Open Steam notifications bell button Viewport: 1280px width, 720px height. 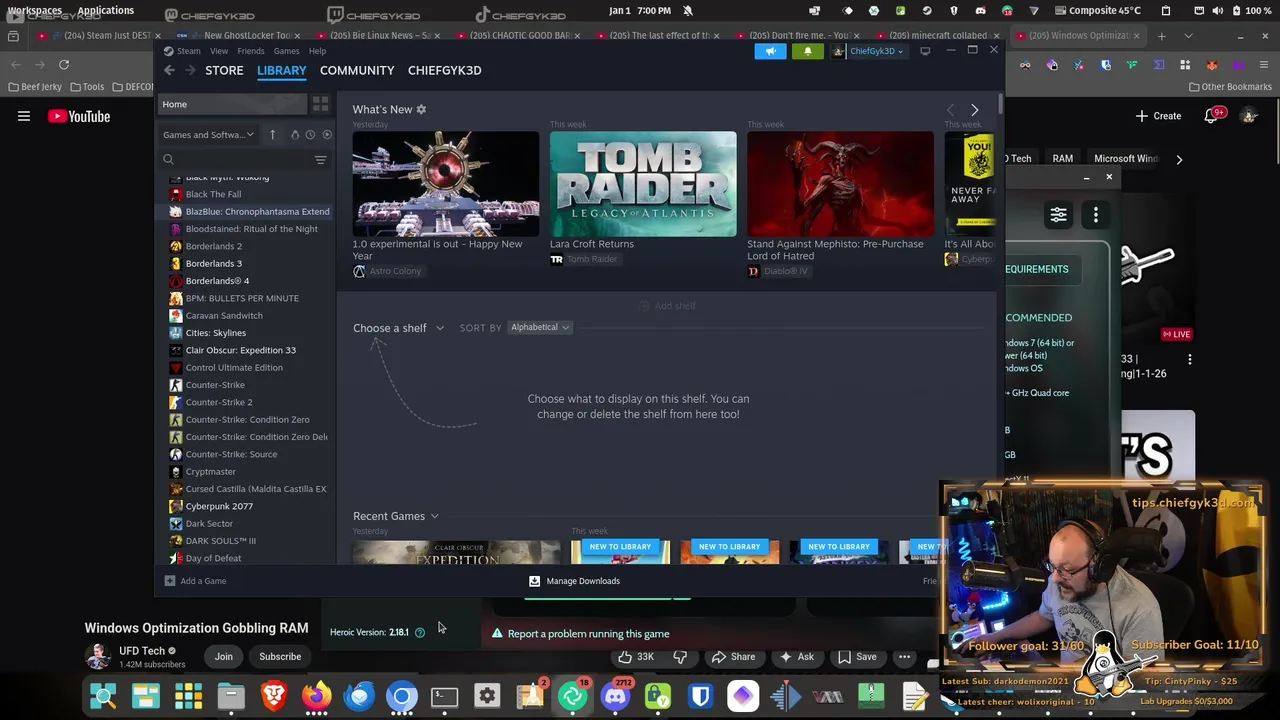click(x=808, y=51)
